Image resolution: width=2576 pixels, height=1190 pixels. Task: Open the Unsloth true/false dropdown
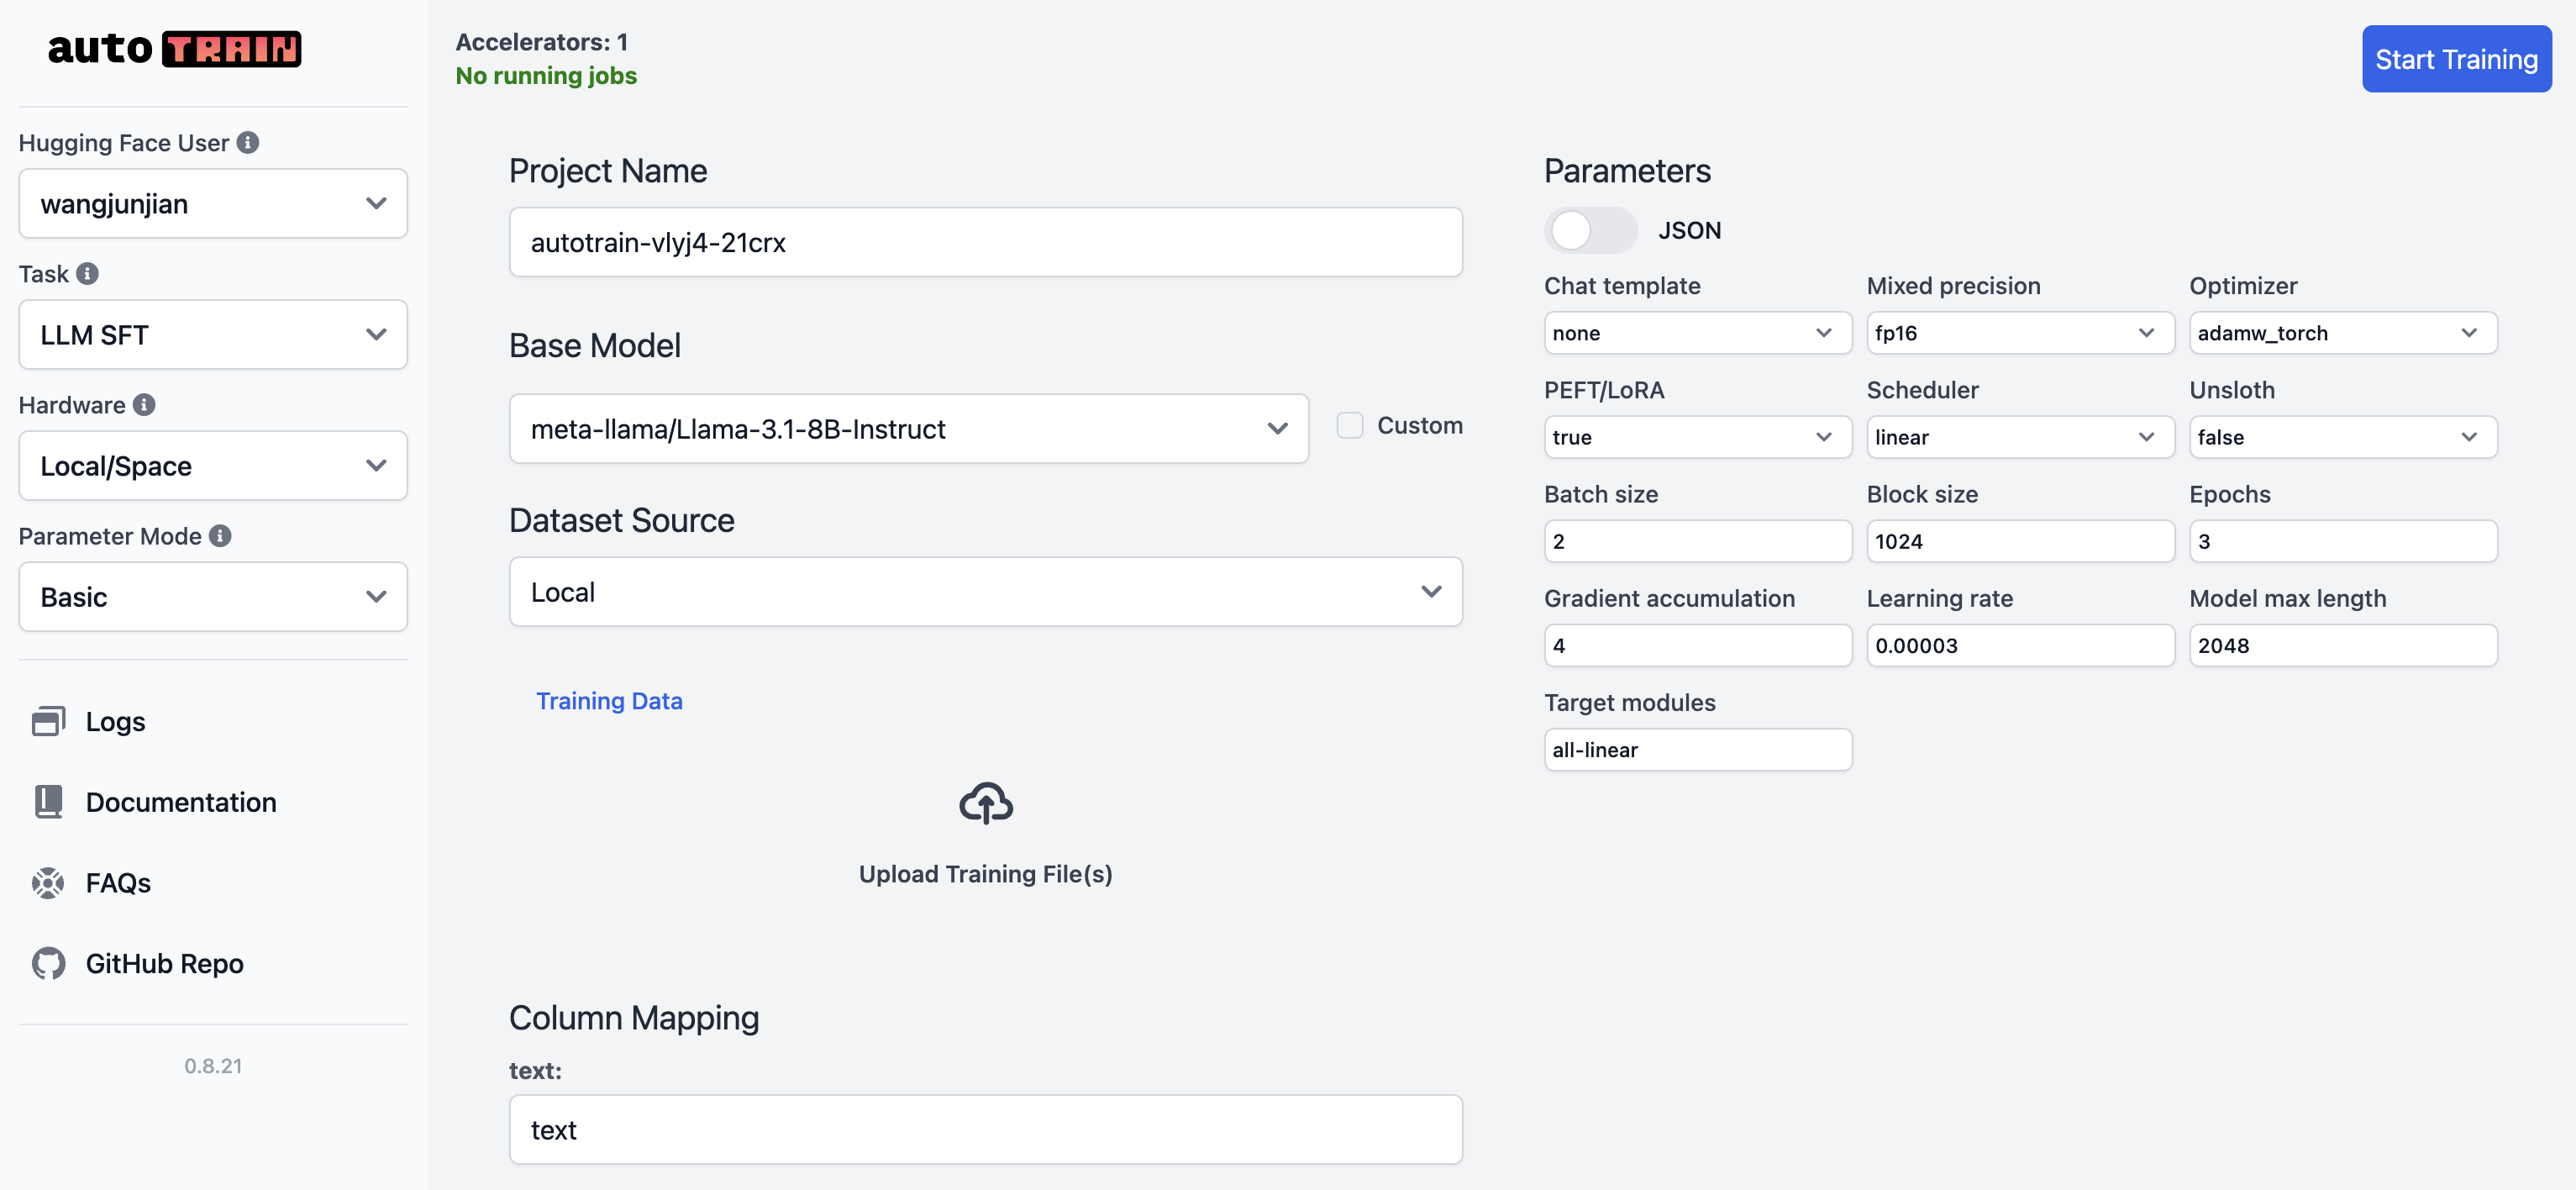click(x=2342, y=437)
